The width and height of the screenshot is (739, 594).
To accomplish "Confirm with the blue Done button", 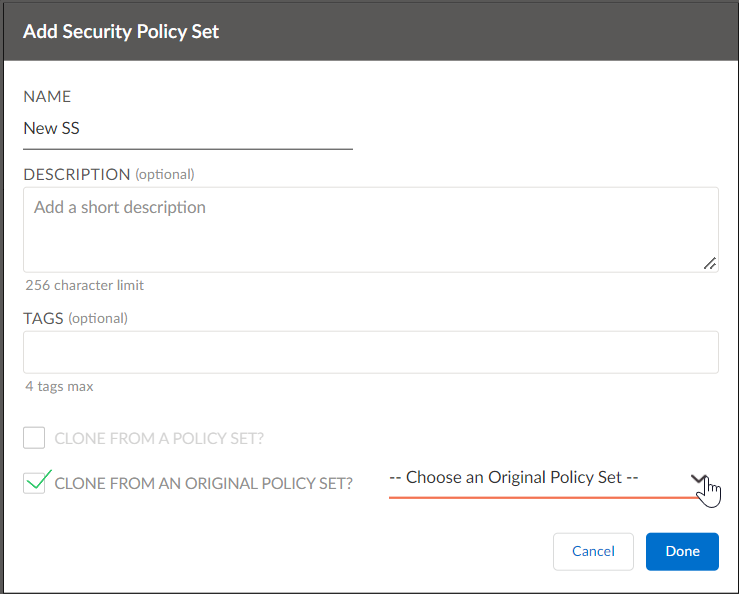I will pyautogui.click(x=682, y=551).
